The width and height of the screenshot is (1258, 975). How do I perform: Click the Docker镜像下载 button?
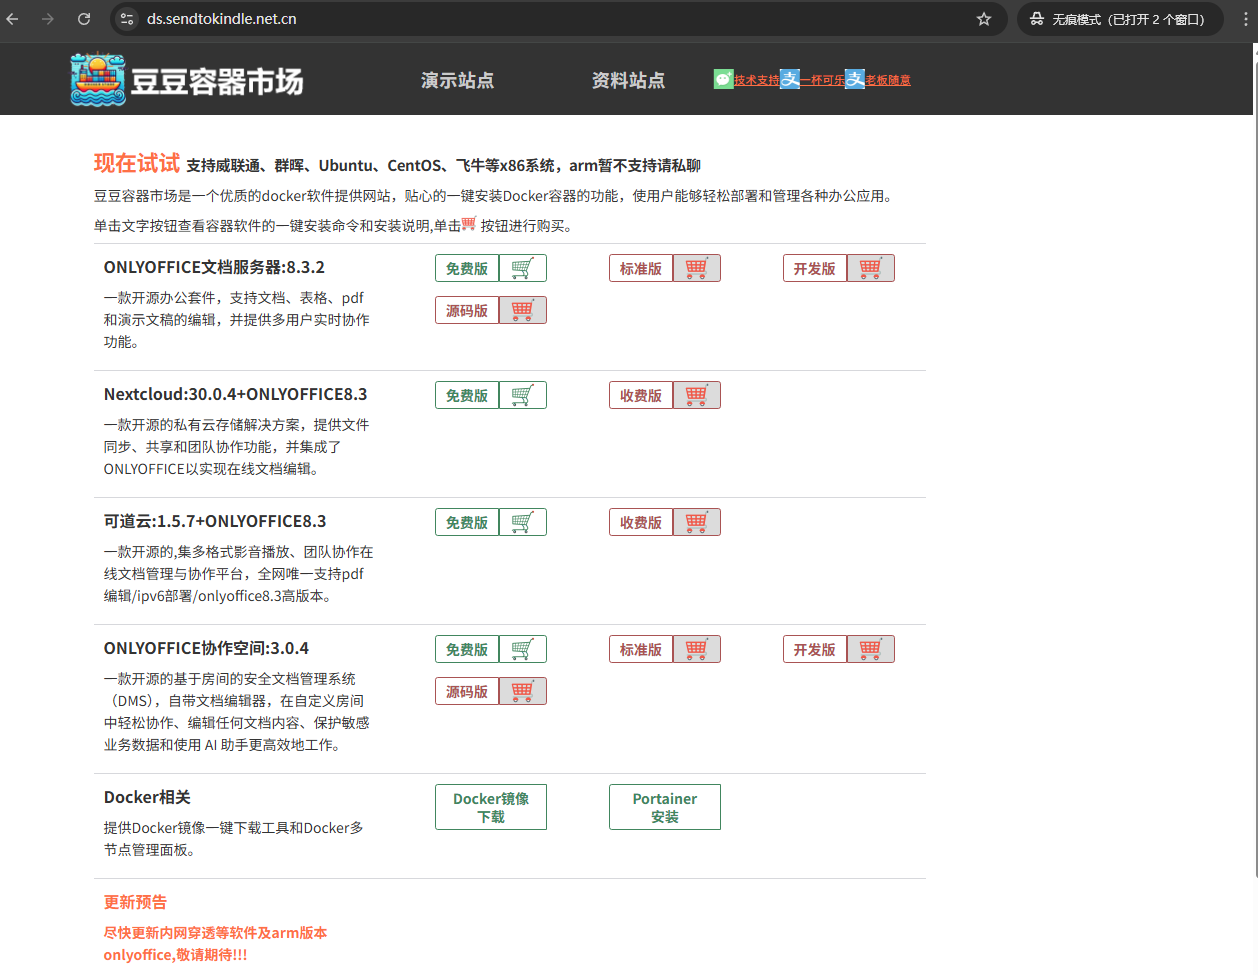[491, 807]
